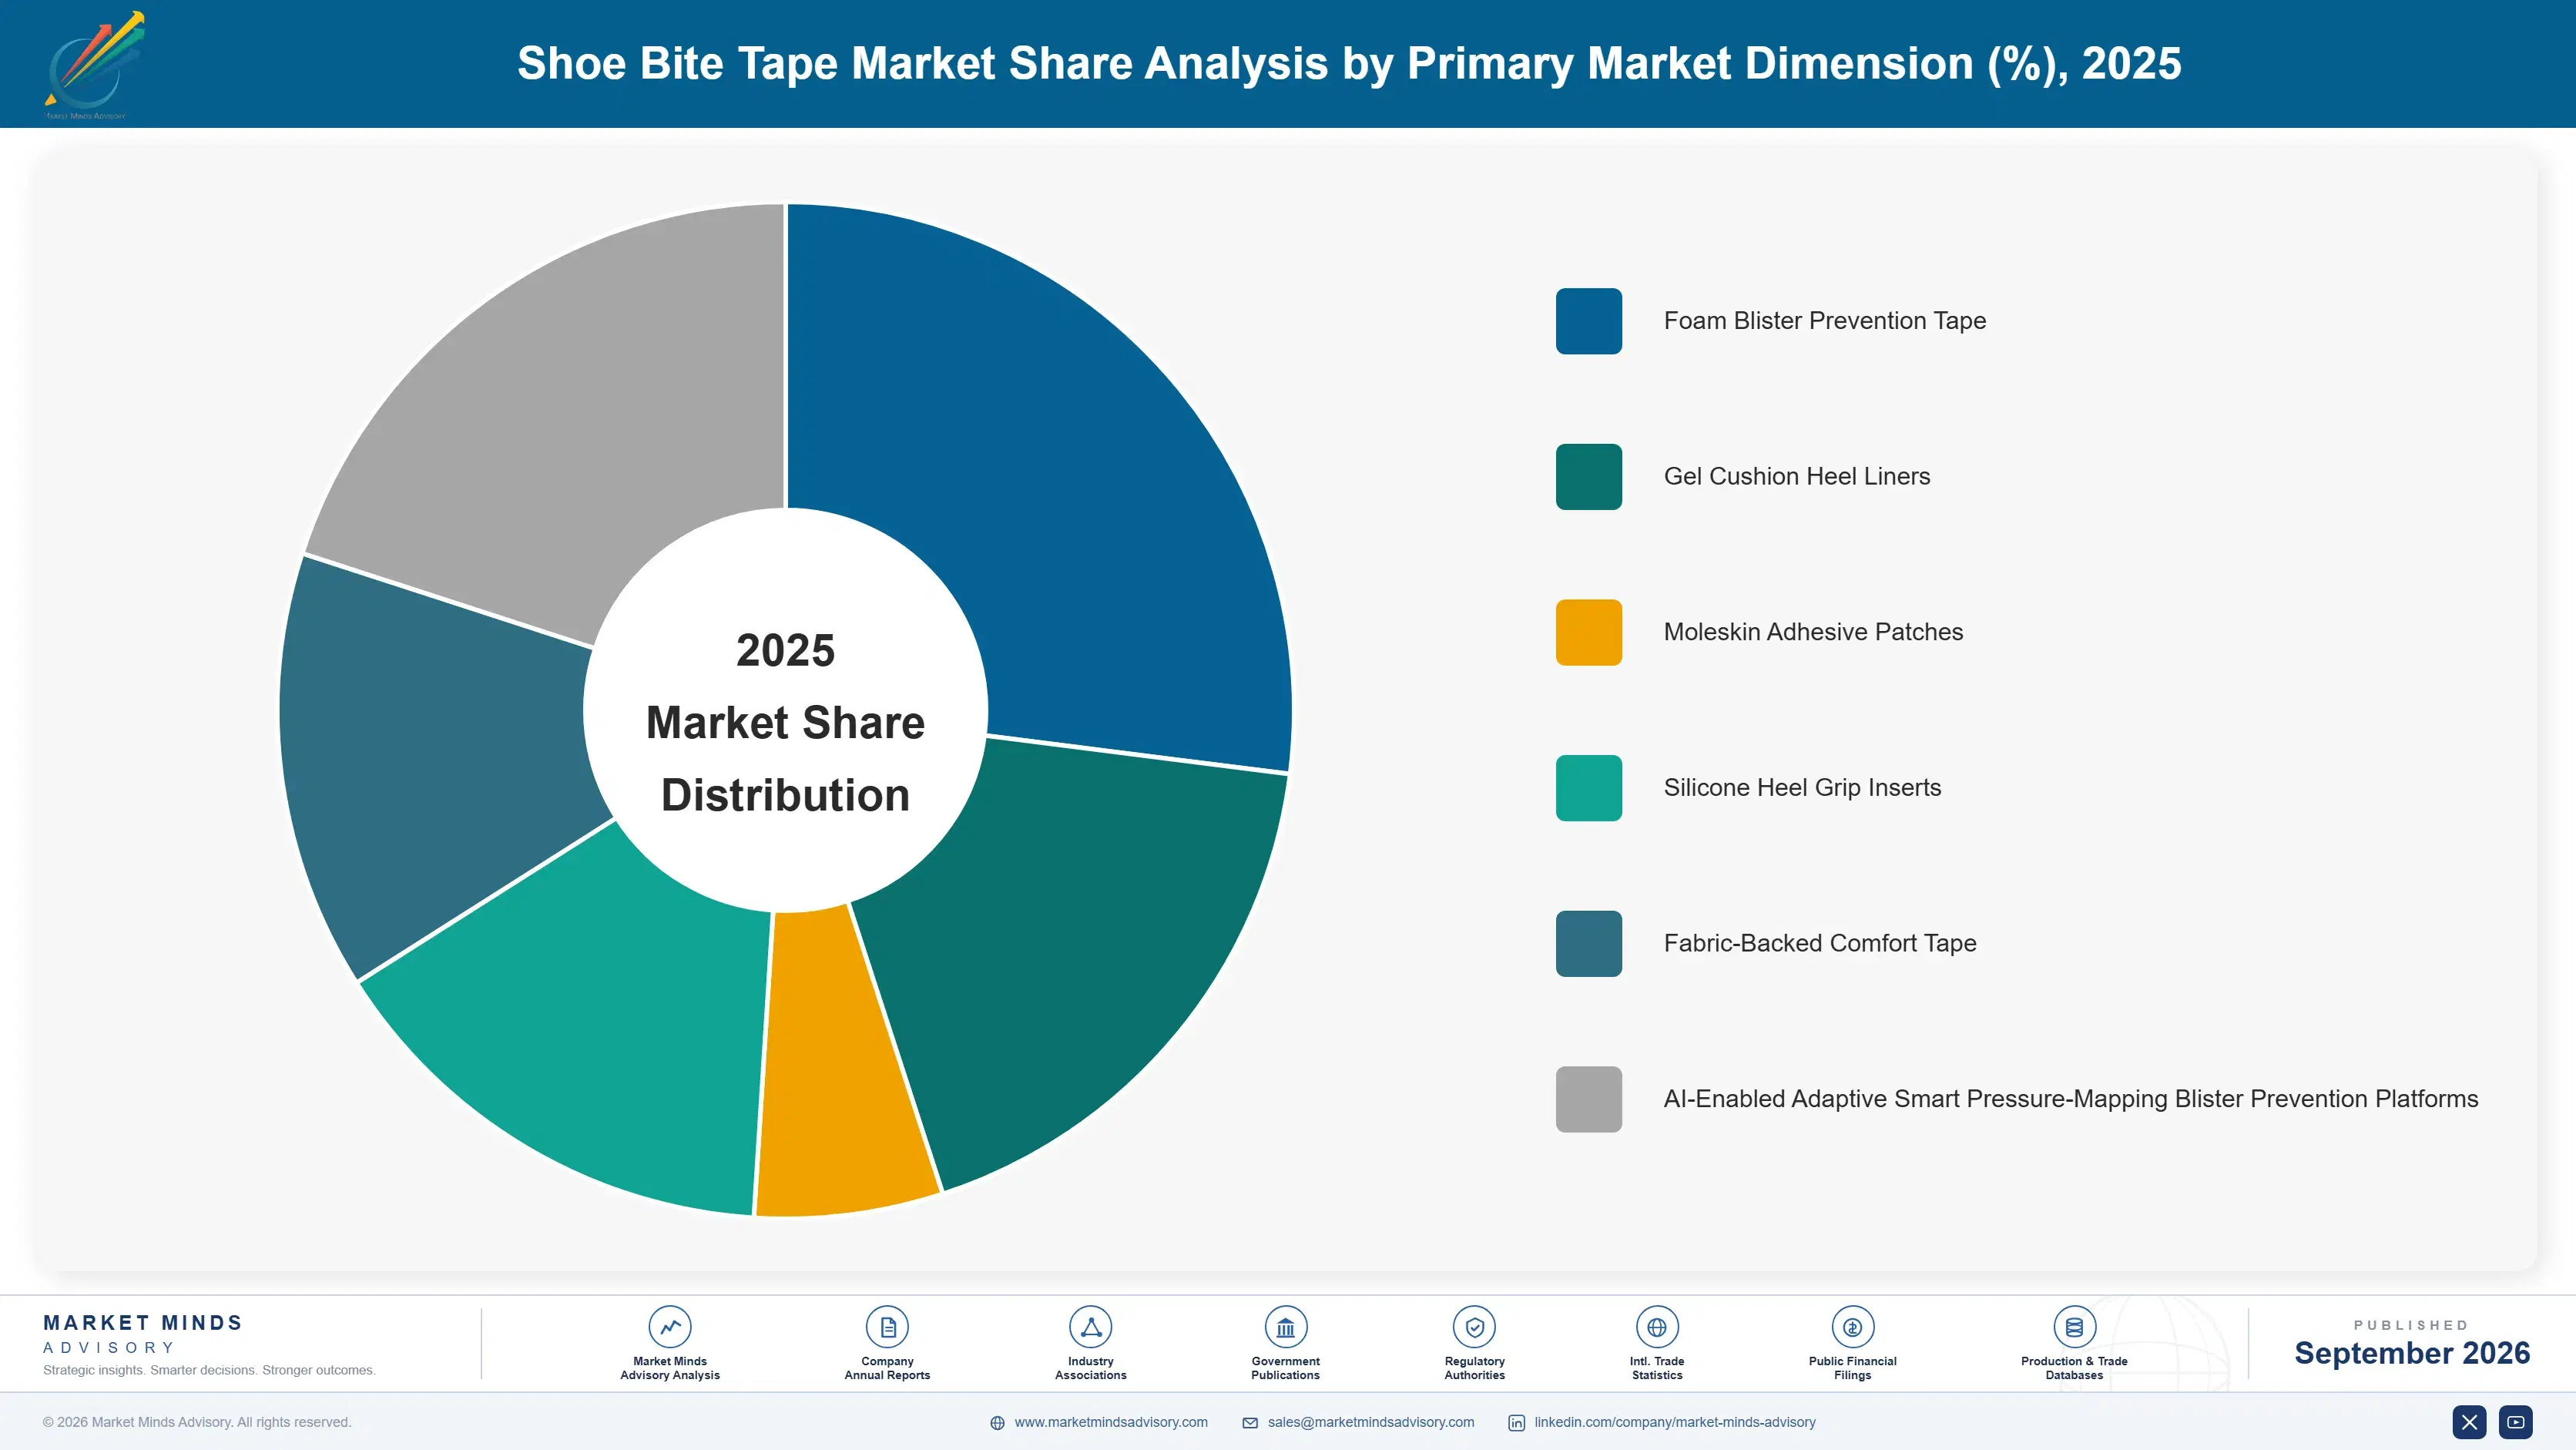This screenshot has height=1450, width=2576.
Task: Click the Government Publications building icon
Action: tap(1285, 1327)
